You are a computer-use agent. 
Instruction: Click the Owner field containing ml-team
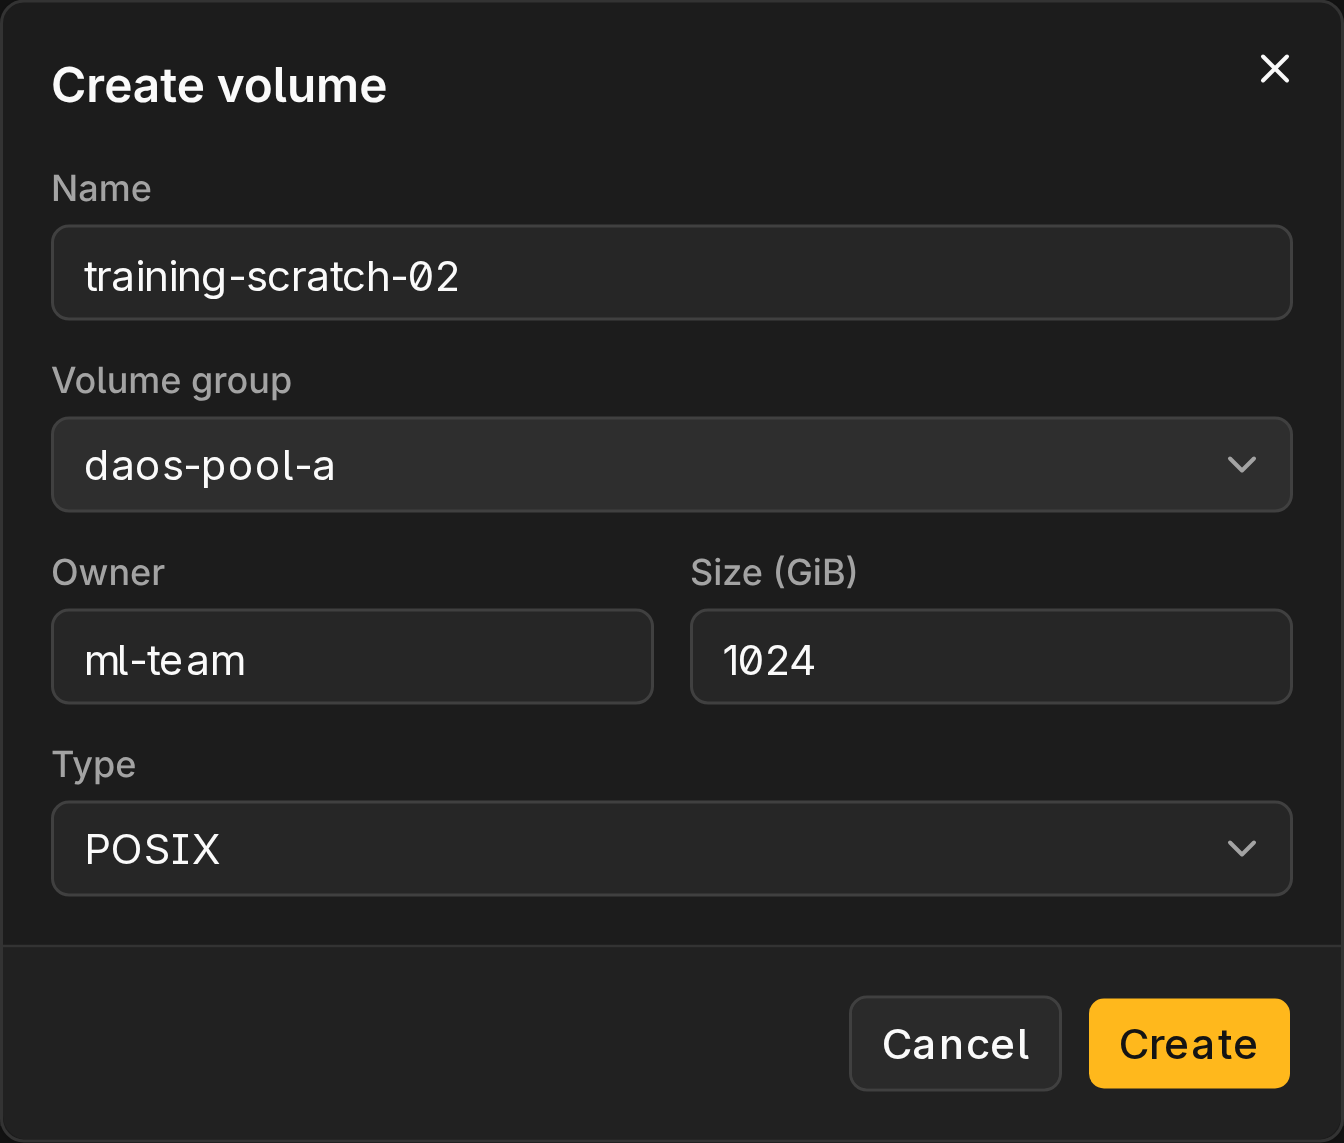pyautogui.click(x=352, y=656)
